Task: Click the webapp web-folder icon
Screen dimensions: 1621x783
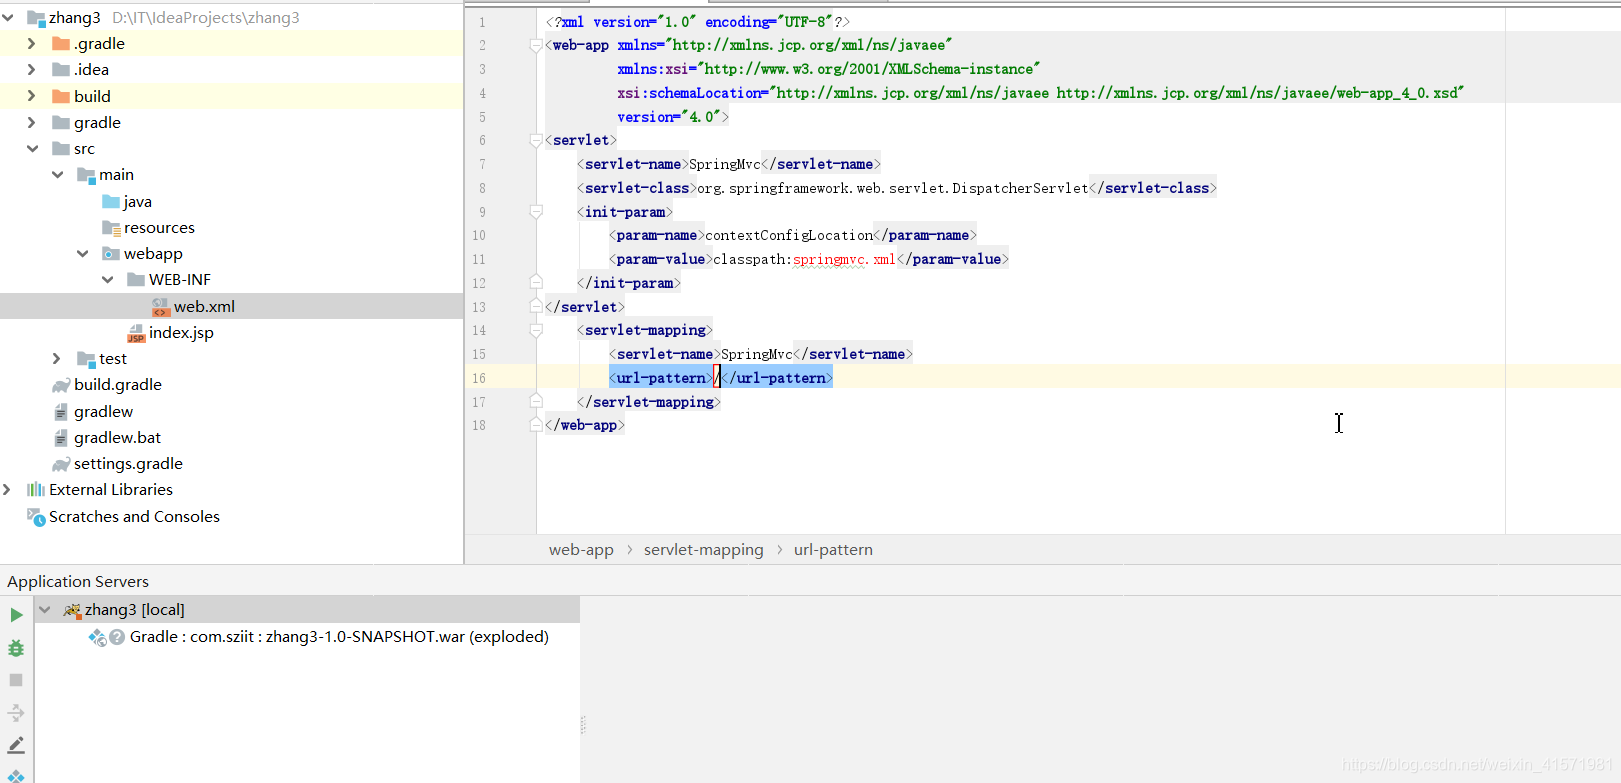Action: (x=111, y=254)
